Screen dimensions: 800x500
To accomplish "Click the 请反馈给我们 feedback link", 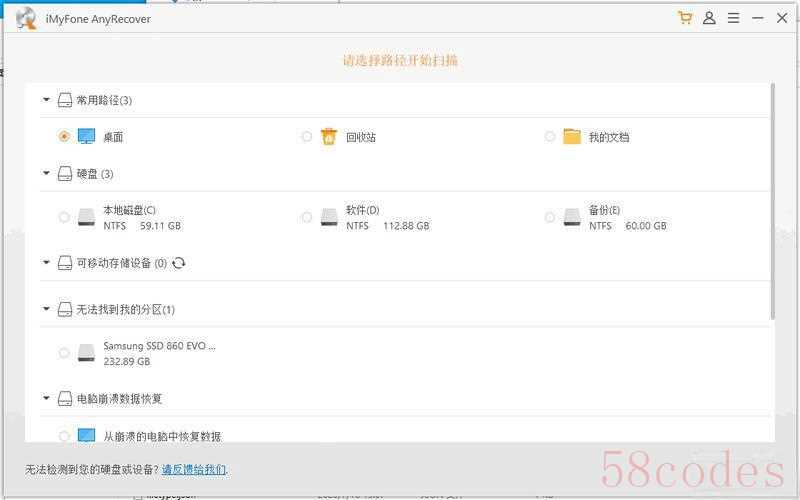I will (194, 469).
